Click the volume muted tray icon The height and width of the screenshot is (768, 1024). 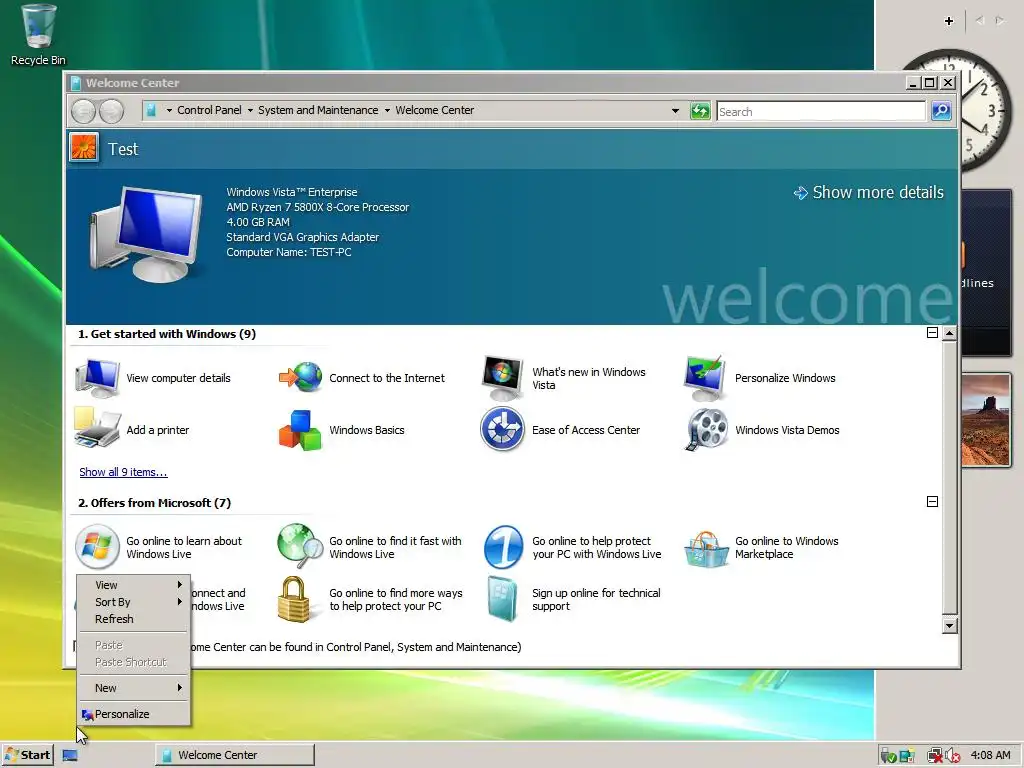[952, 756]
